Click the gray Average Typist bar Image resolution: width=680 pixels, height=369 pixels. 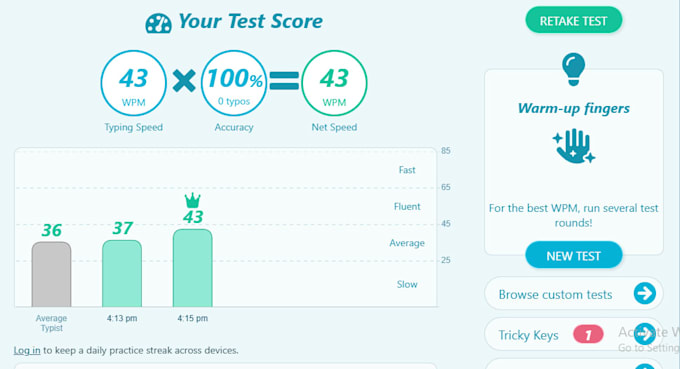point(51,274)
